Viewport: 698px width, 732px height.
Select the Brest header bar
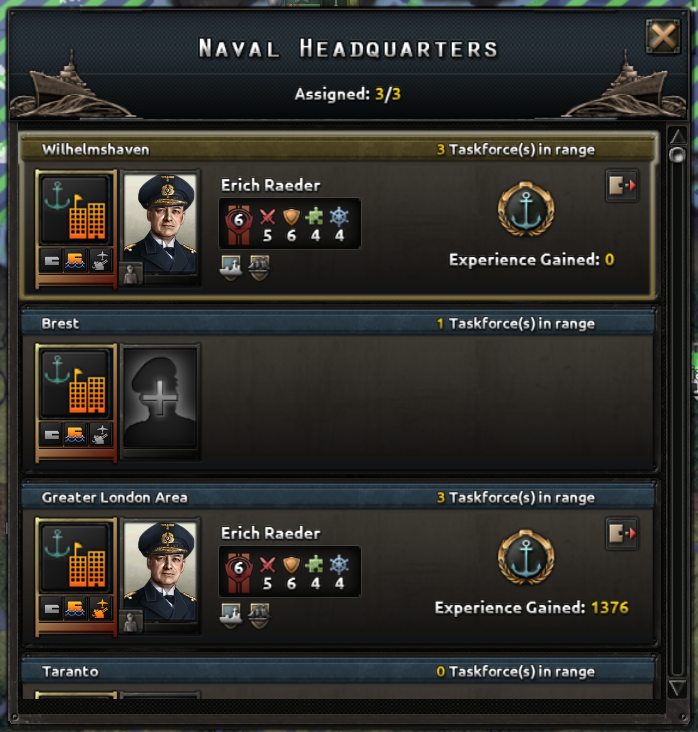338,324
